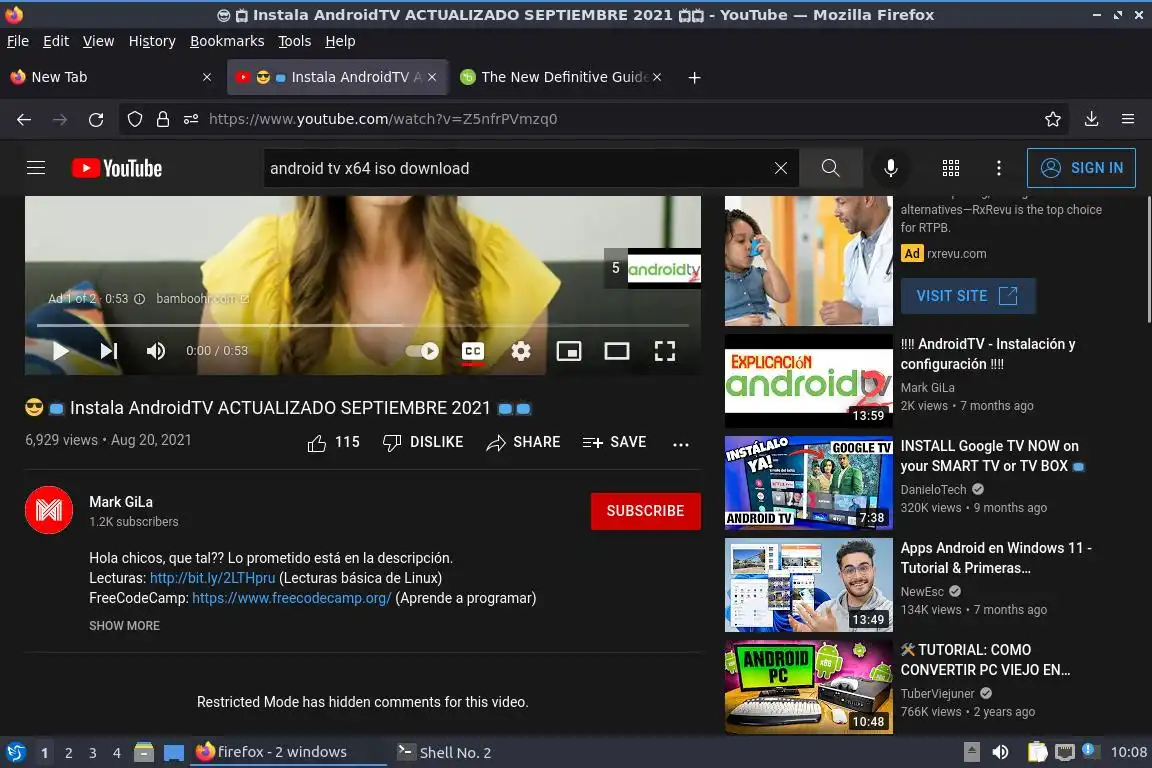
Task: Start voice search with the microphone
Action: click(x=890, y=168)
